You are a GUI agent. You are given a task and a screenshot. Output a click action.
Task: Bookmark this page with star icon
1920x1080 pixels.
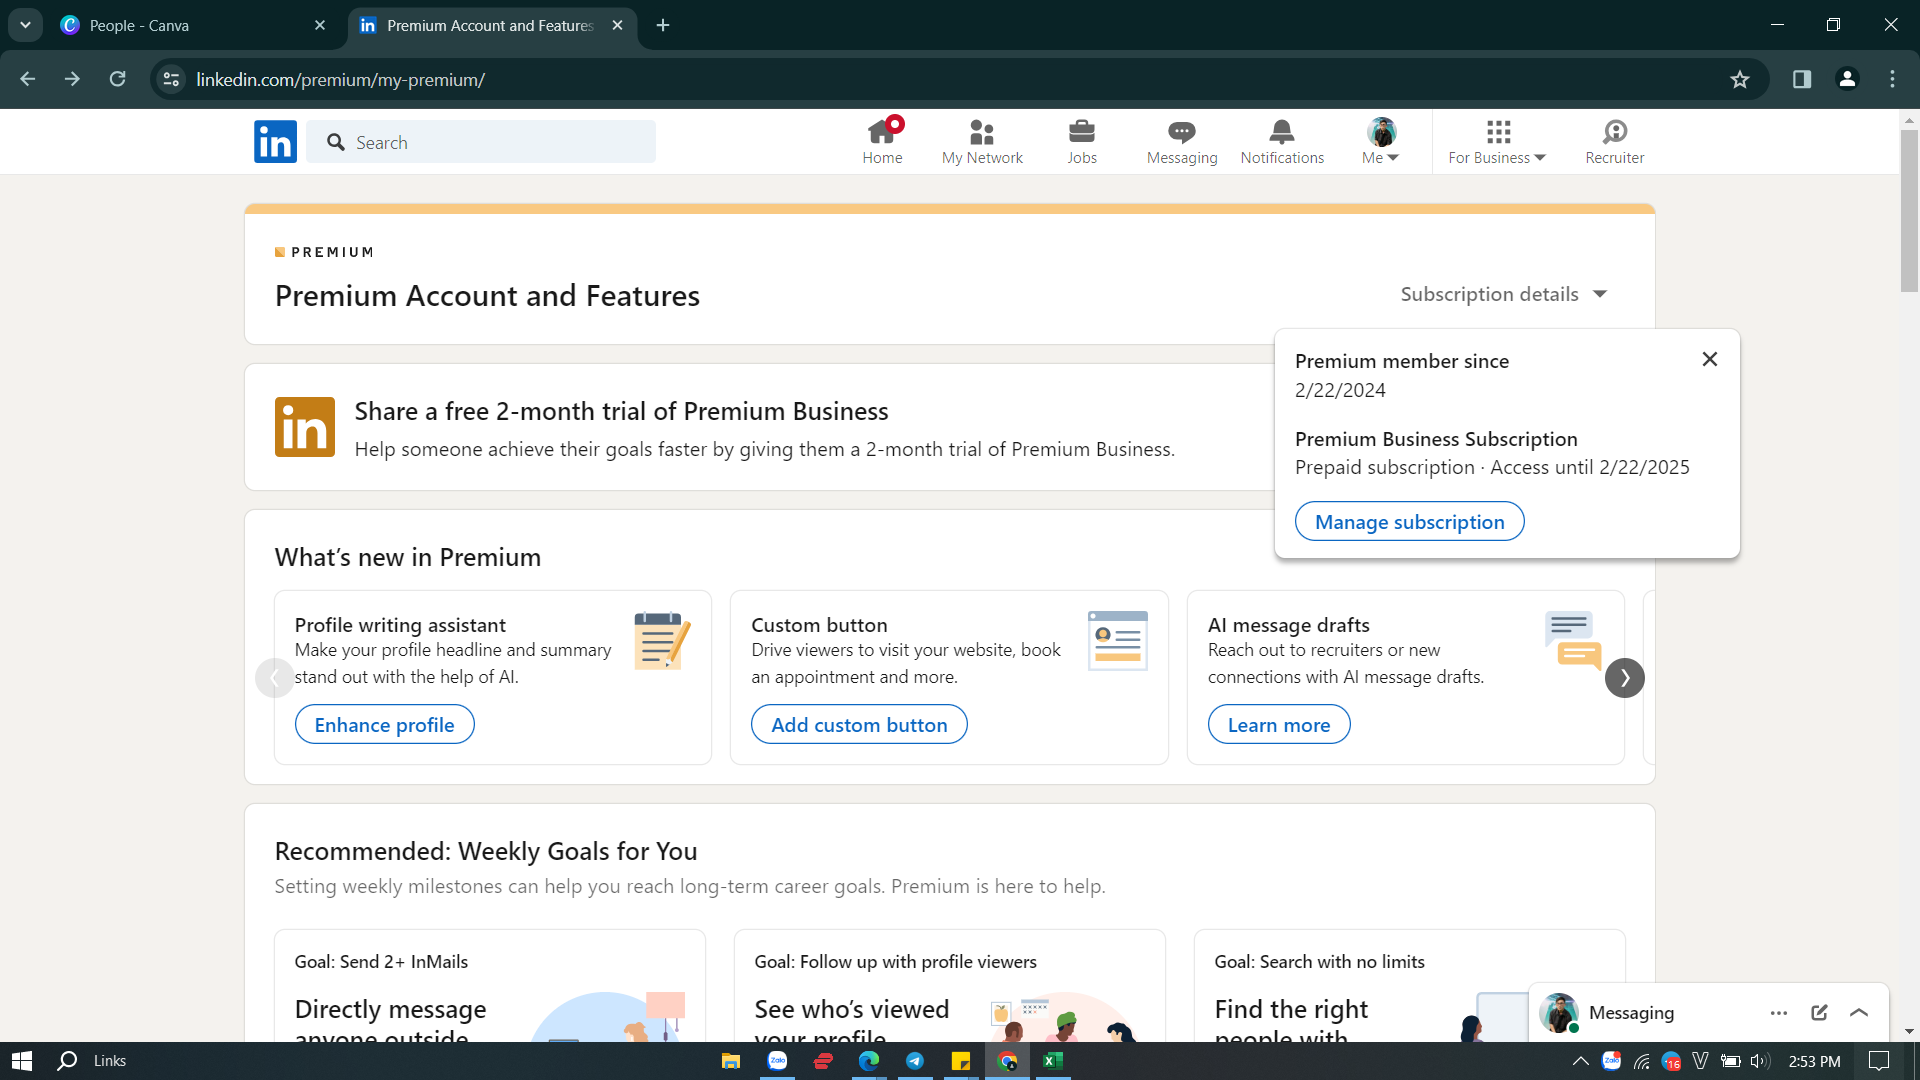(x=1740, y=79)
